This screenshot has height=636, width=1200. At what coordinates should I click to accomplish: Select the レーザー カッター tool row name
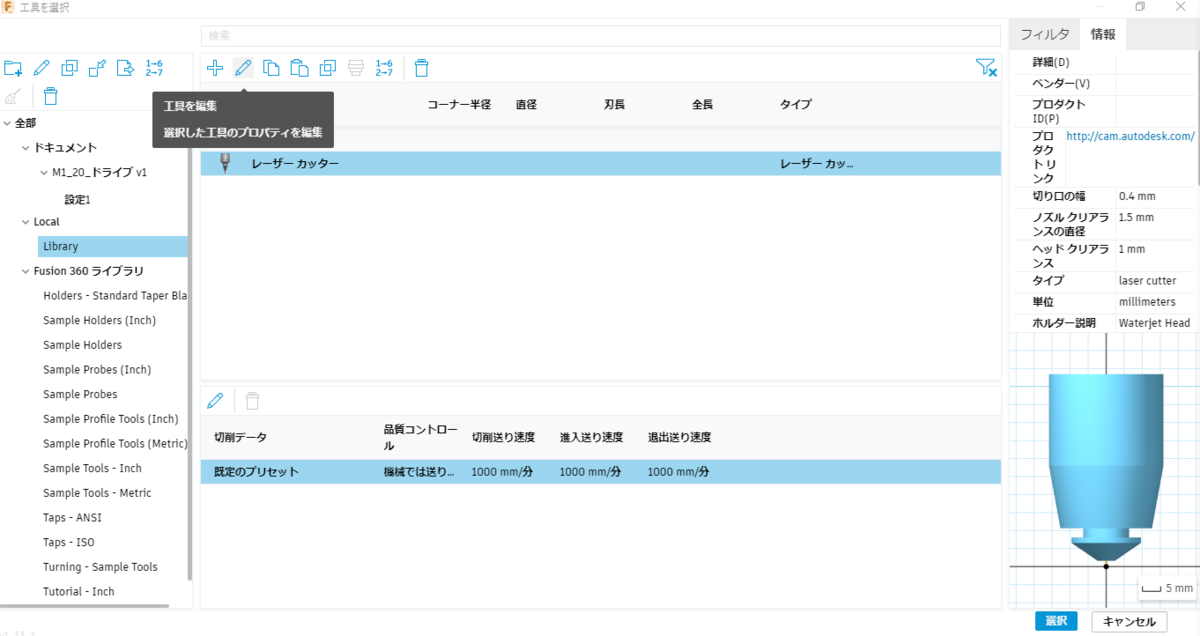pyautogui.click(x=295, y=163)
